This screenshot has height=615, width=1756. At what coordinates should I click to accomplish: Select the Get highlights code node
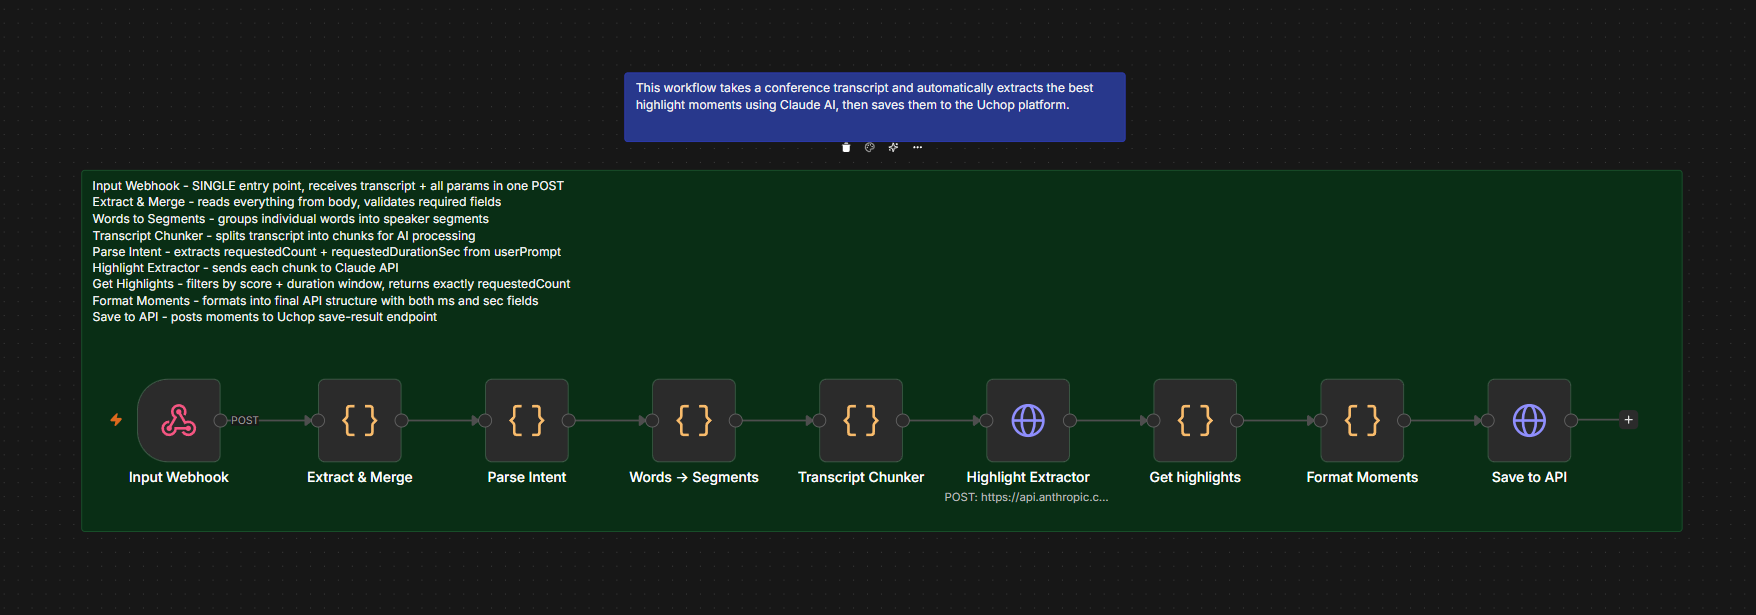[x=1195, y=420]
